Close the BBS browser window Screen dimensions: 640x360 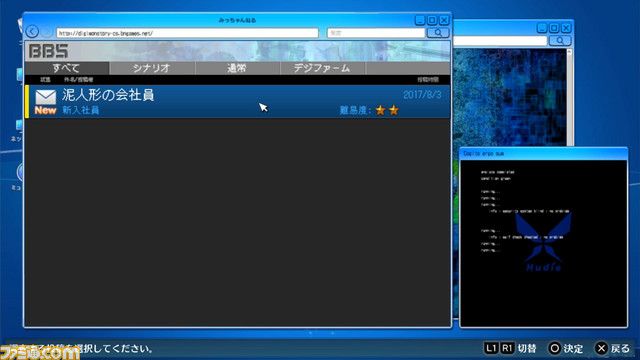444,20
